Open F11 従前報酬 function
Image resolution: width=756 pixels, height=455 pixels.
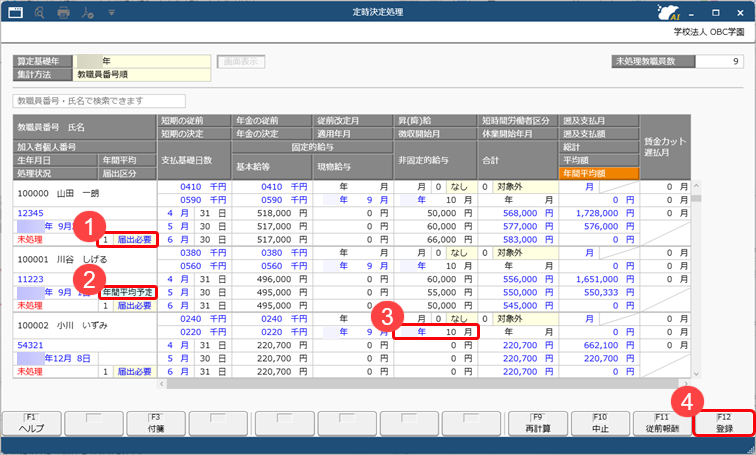point(662,422)
